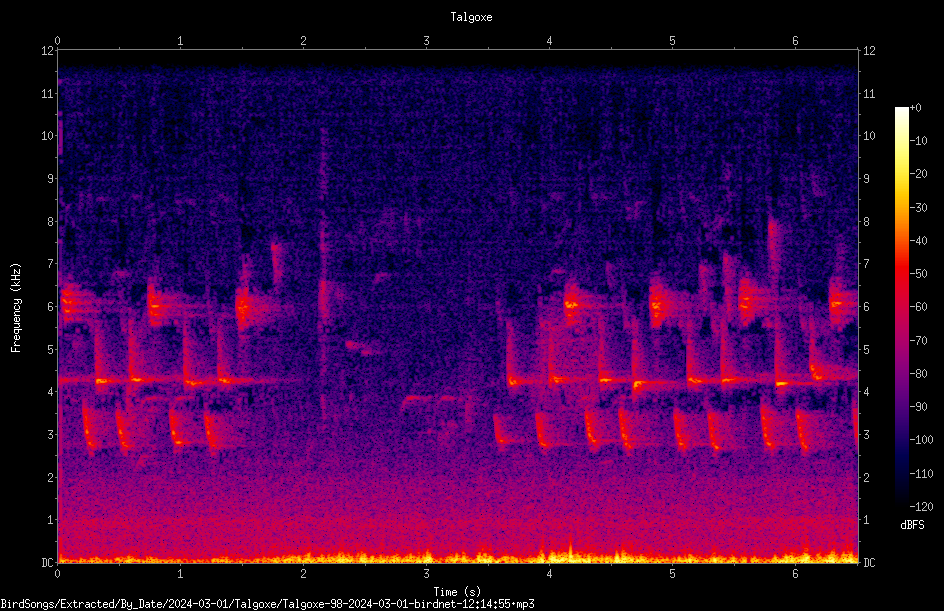
Task: Click the 4 kHz label on left axis
Action: [x=51, y=392]
